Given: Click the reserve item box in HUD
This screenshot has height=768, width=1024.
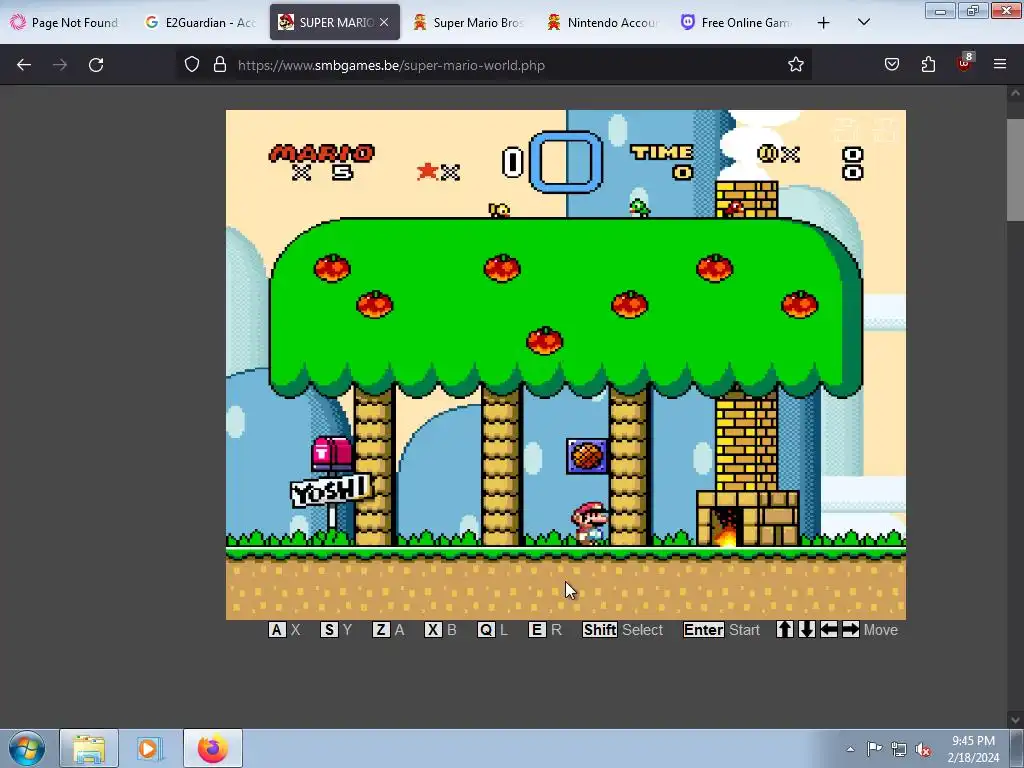Looking at the screenshot, I should pyautogui.click(x=566, y=162).
